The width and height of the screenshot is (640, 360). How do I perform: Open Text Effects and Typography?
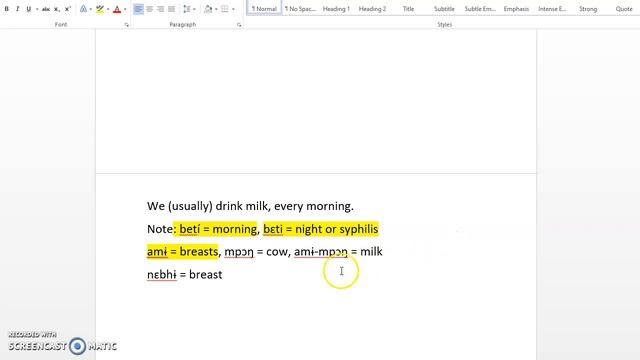click(x=83, y=9)
